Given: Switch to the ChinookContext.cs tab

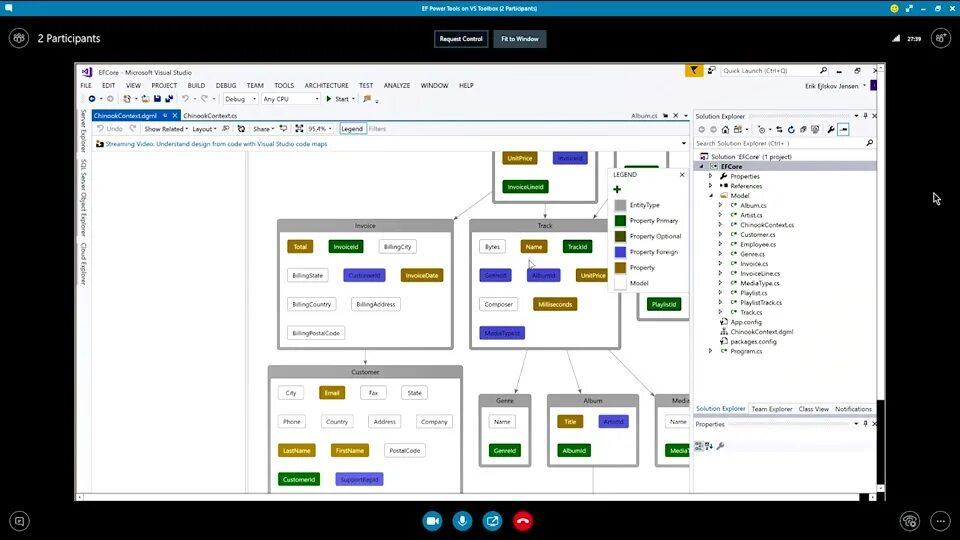Looking at the screenshot, I should pos(210,116).
